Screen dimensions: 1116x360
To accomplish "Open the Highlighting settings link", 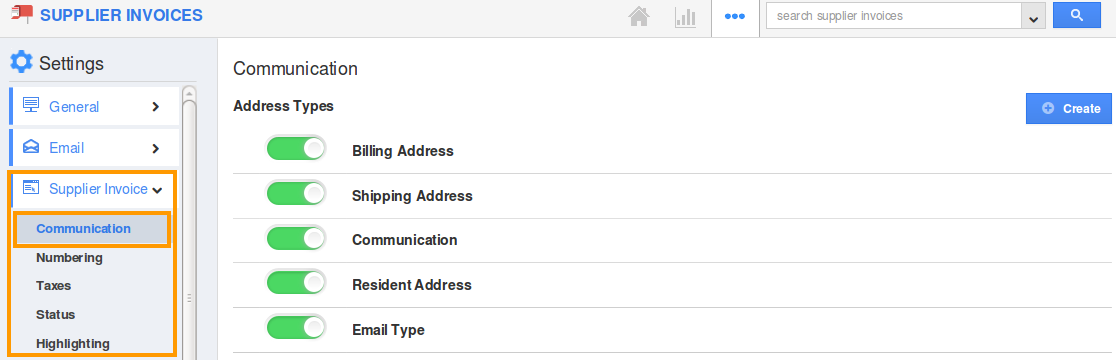I will [73, 344].
